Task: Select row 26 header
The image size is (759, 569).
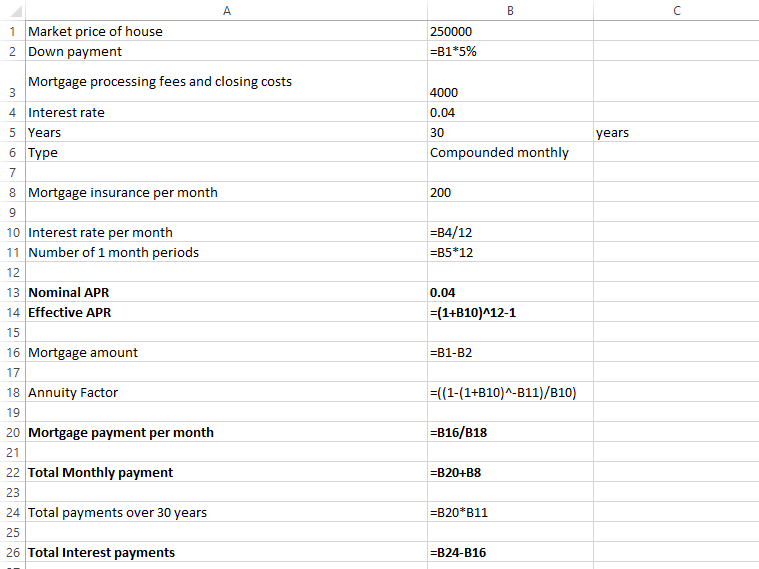Action: click(13, 552)
